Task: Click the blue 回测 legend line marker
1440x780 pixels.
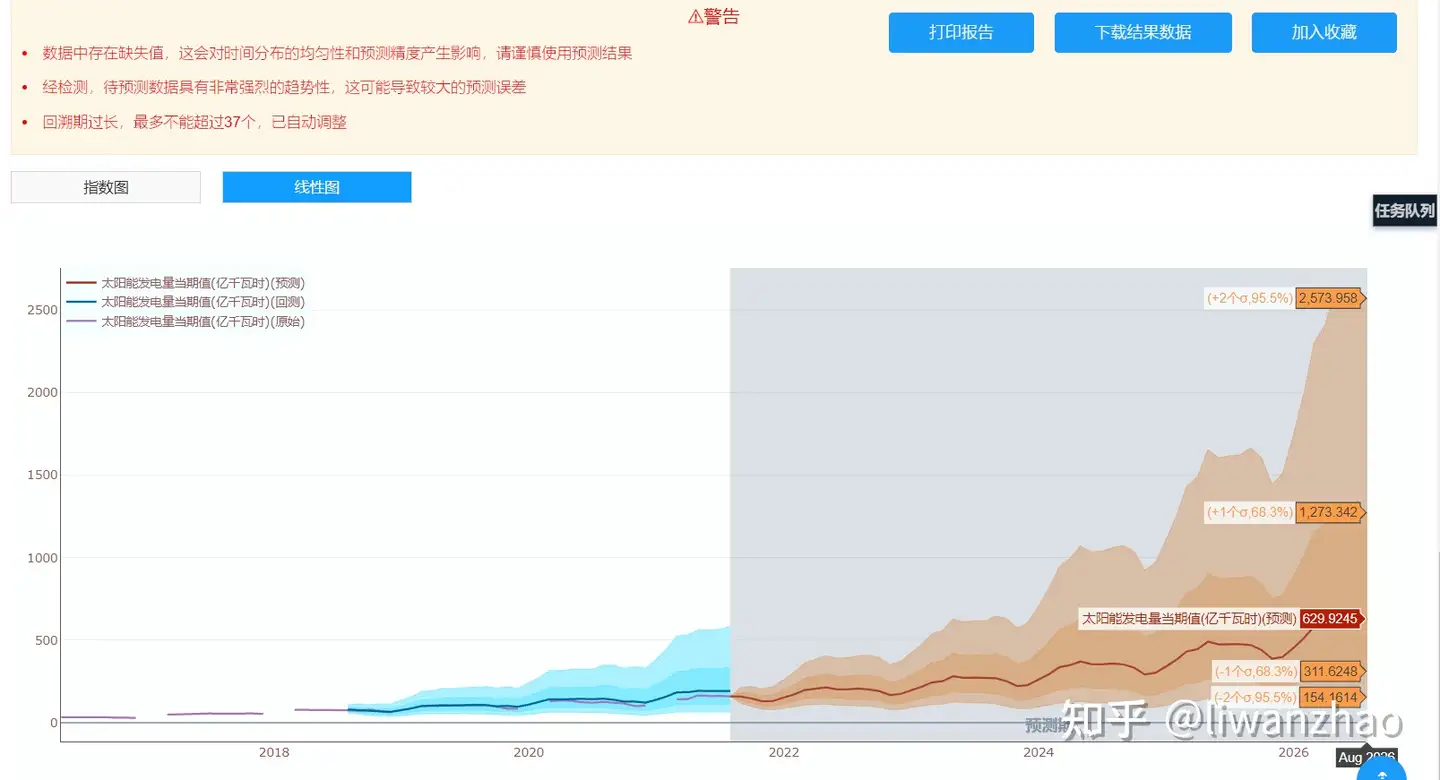Action: click(80, 302)
